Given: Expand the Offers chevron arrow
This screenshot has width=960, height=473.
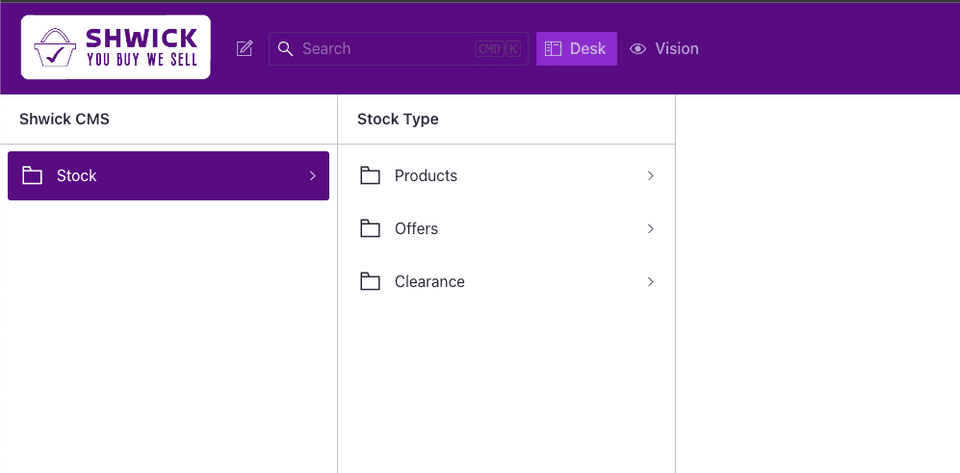Looking at the screenshot, I should tap(650, 229).
